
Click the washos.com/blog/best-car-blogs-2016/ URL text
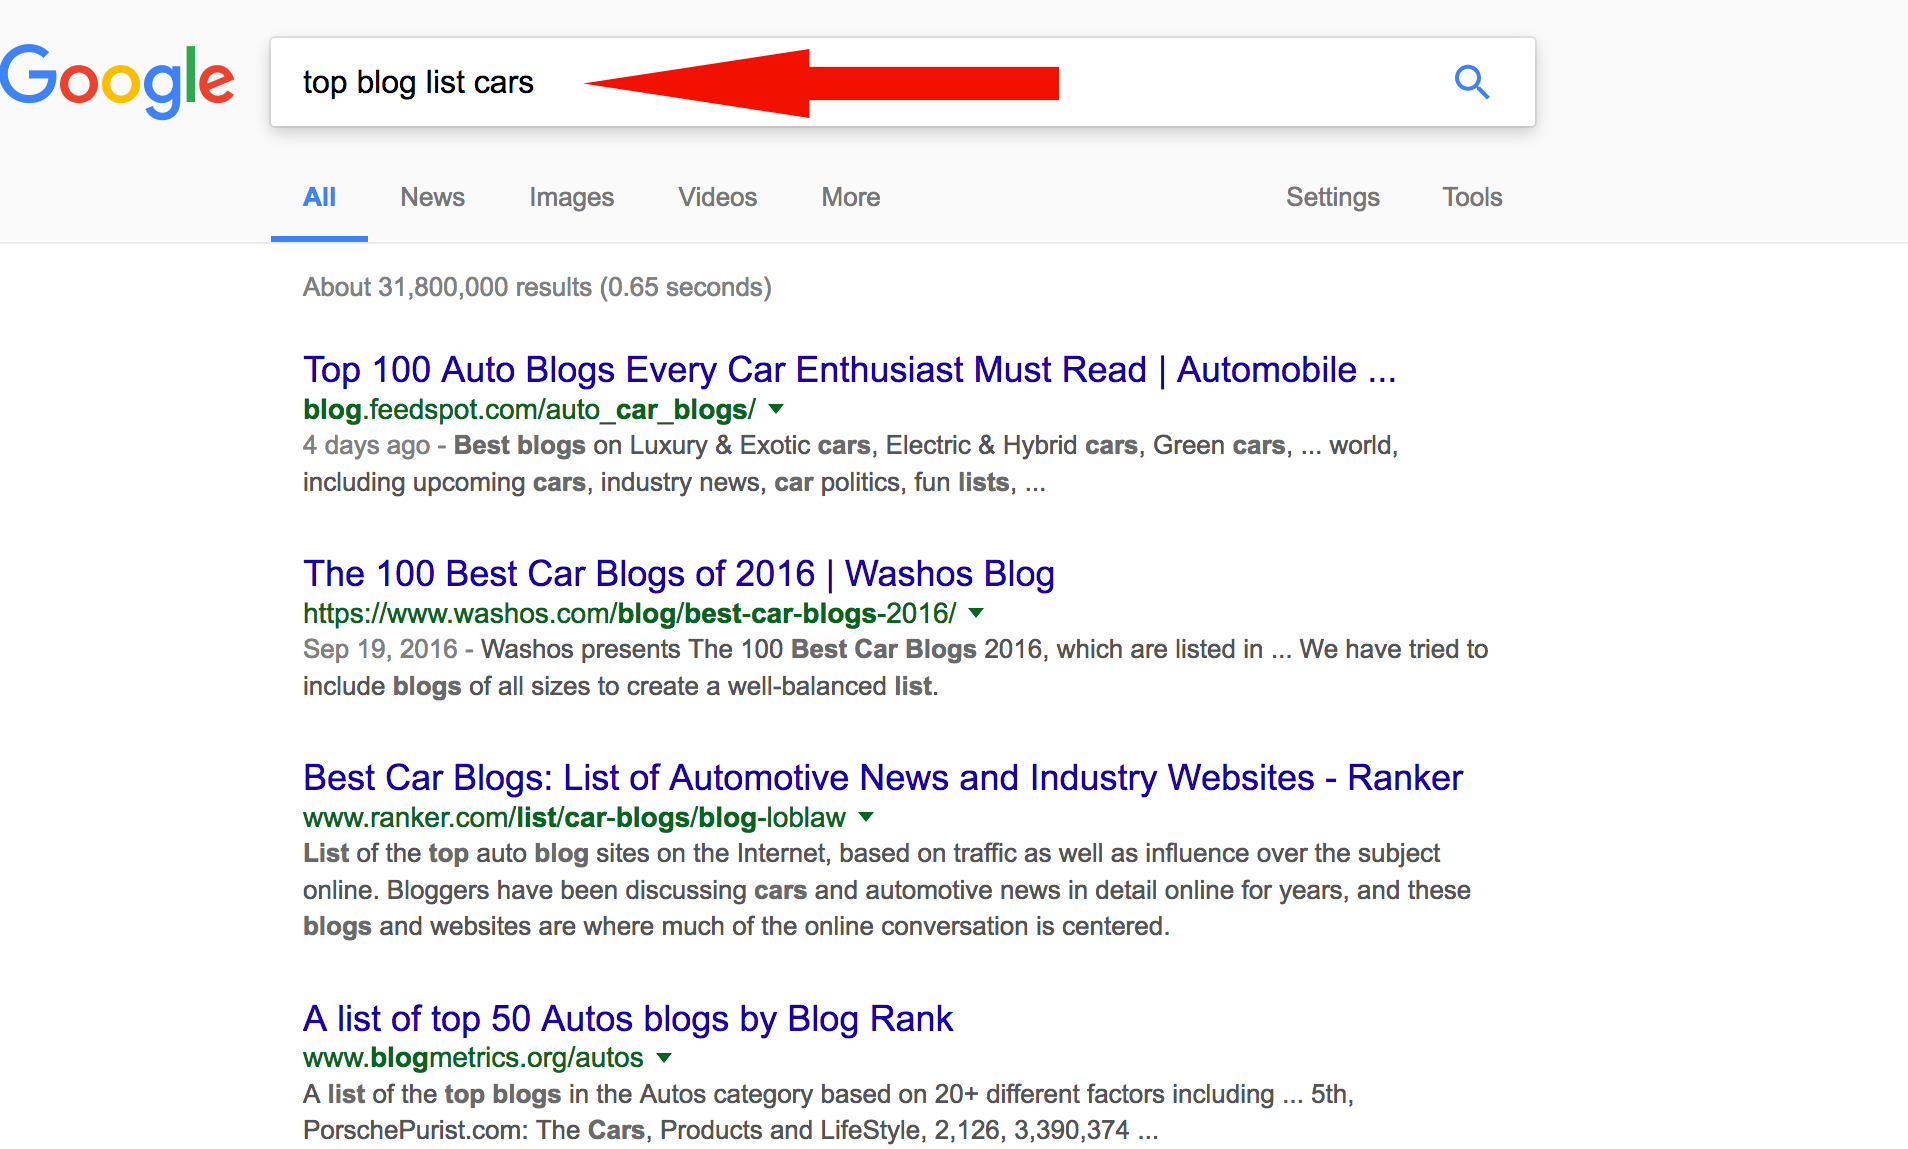629,614
